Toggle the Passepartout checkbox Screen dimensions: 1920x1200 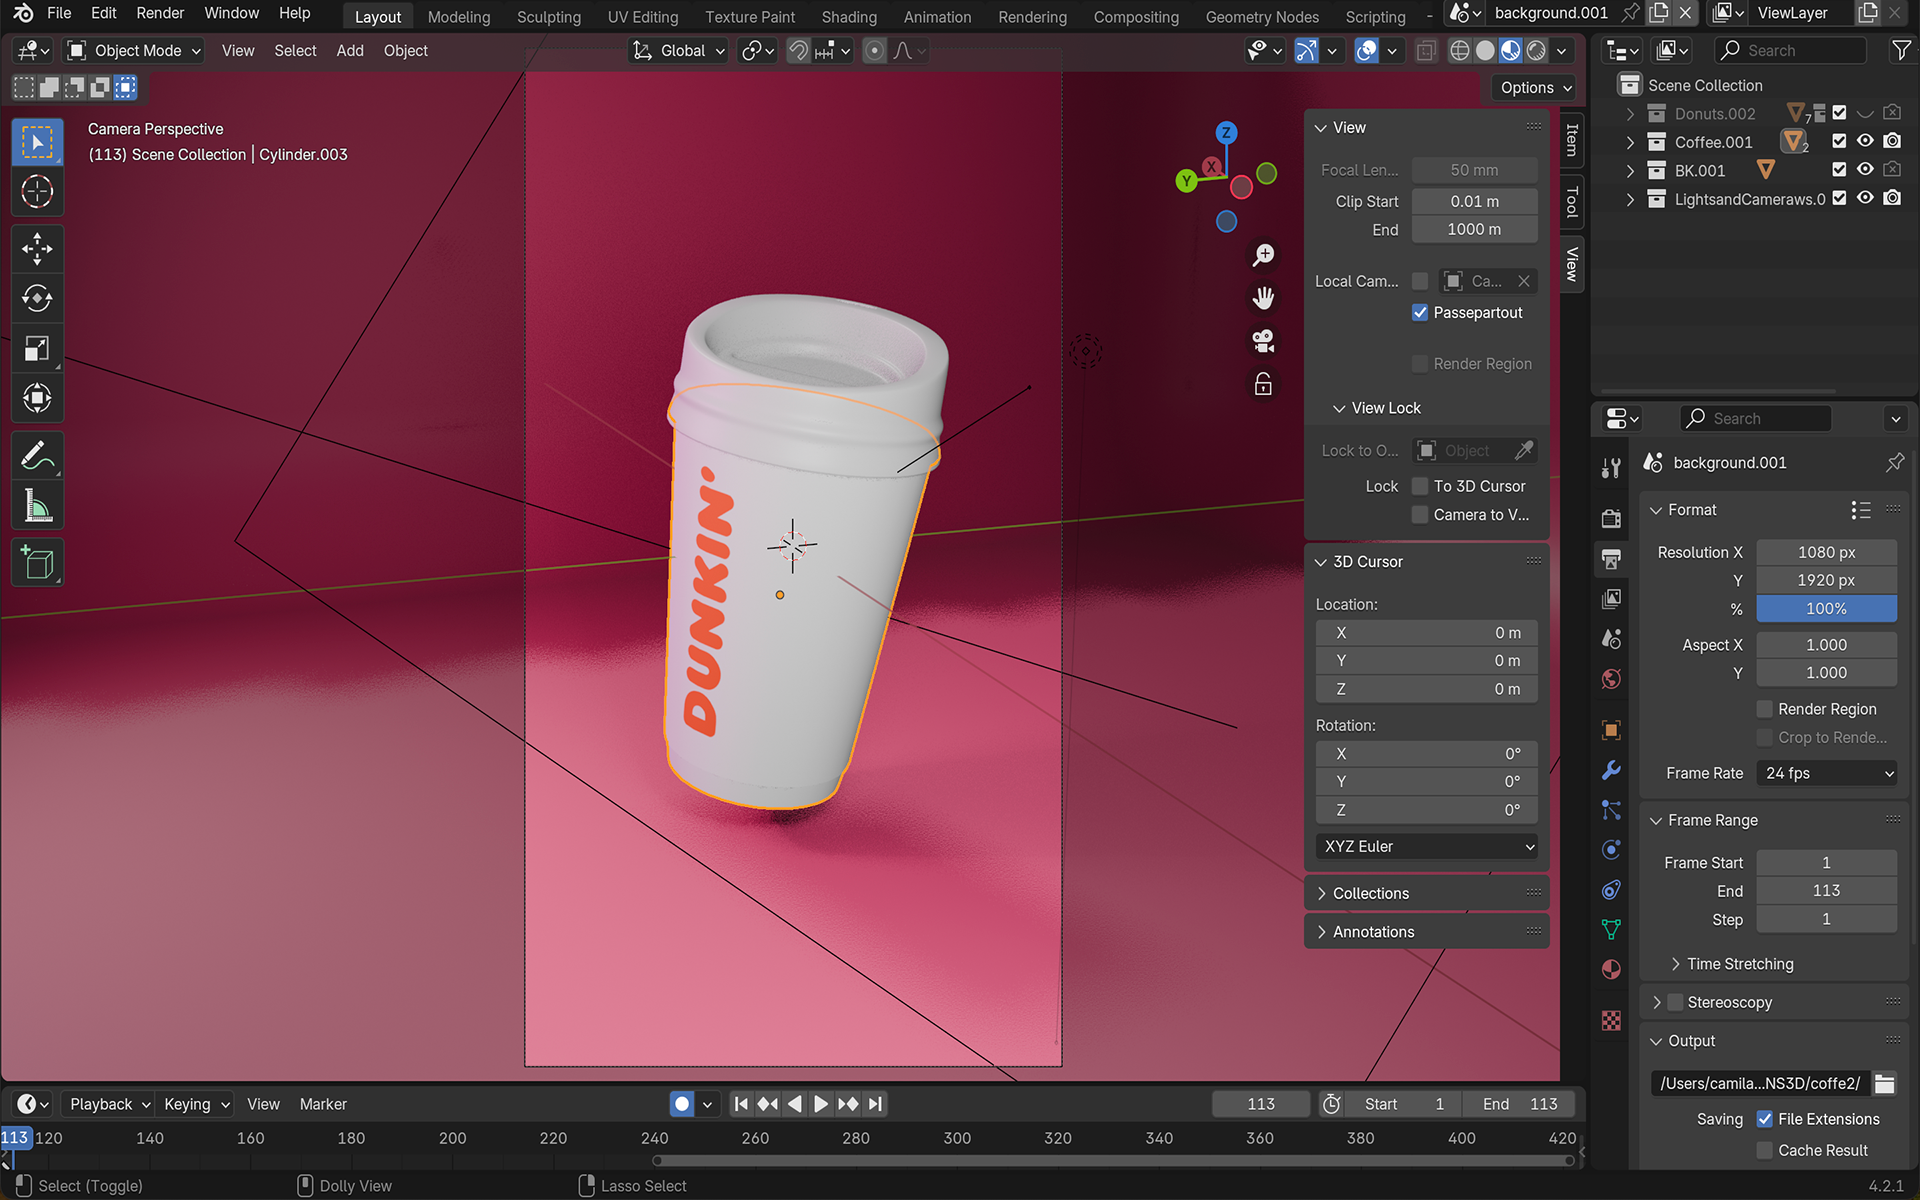pos(1420,312)
